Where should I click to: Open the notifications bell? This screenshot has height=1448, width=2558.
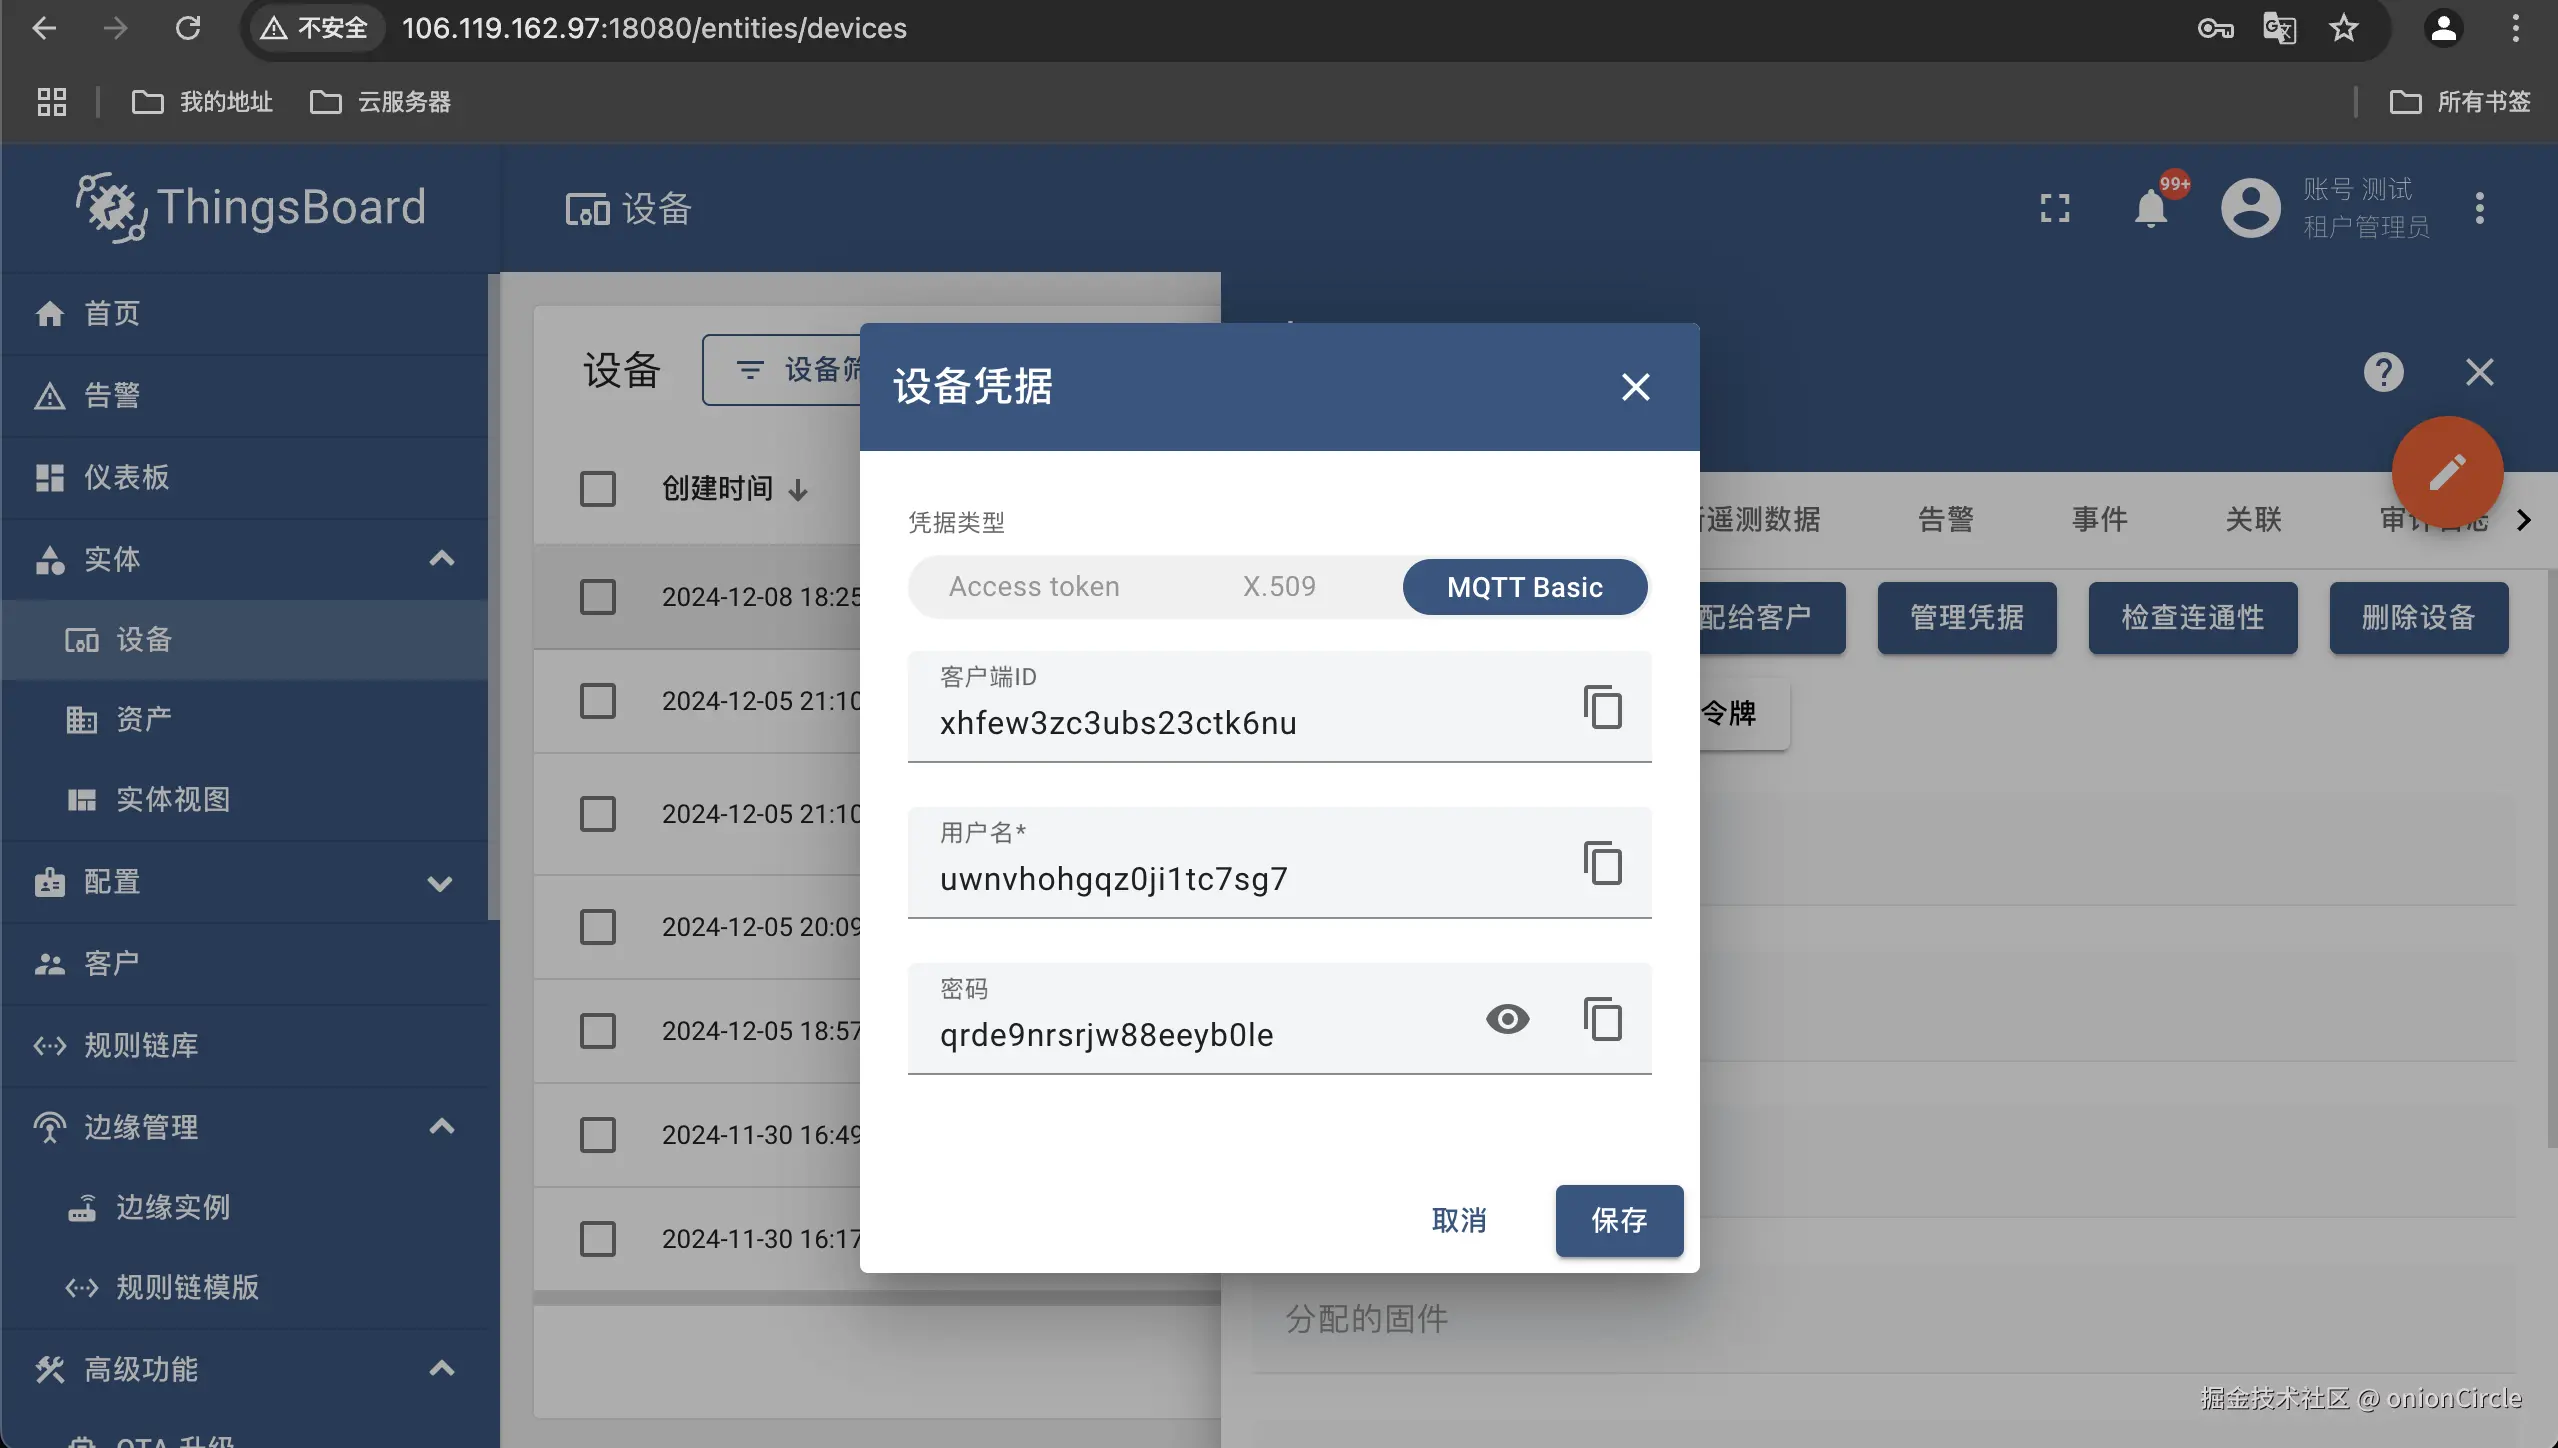(2150, 208)
